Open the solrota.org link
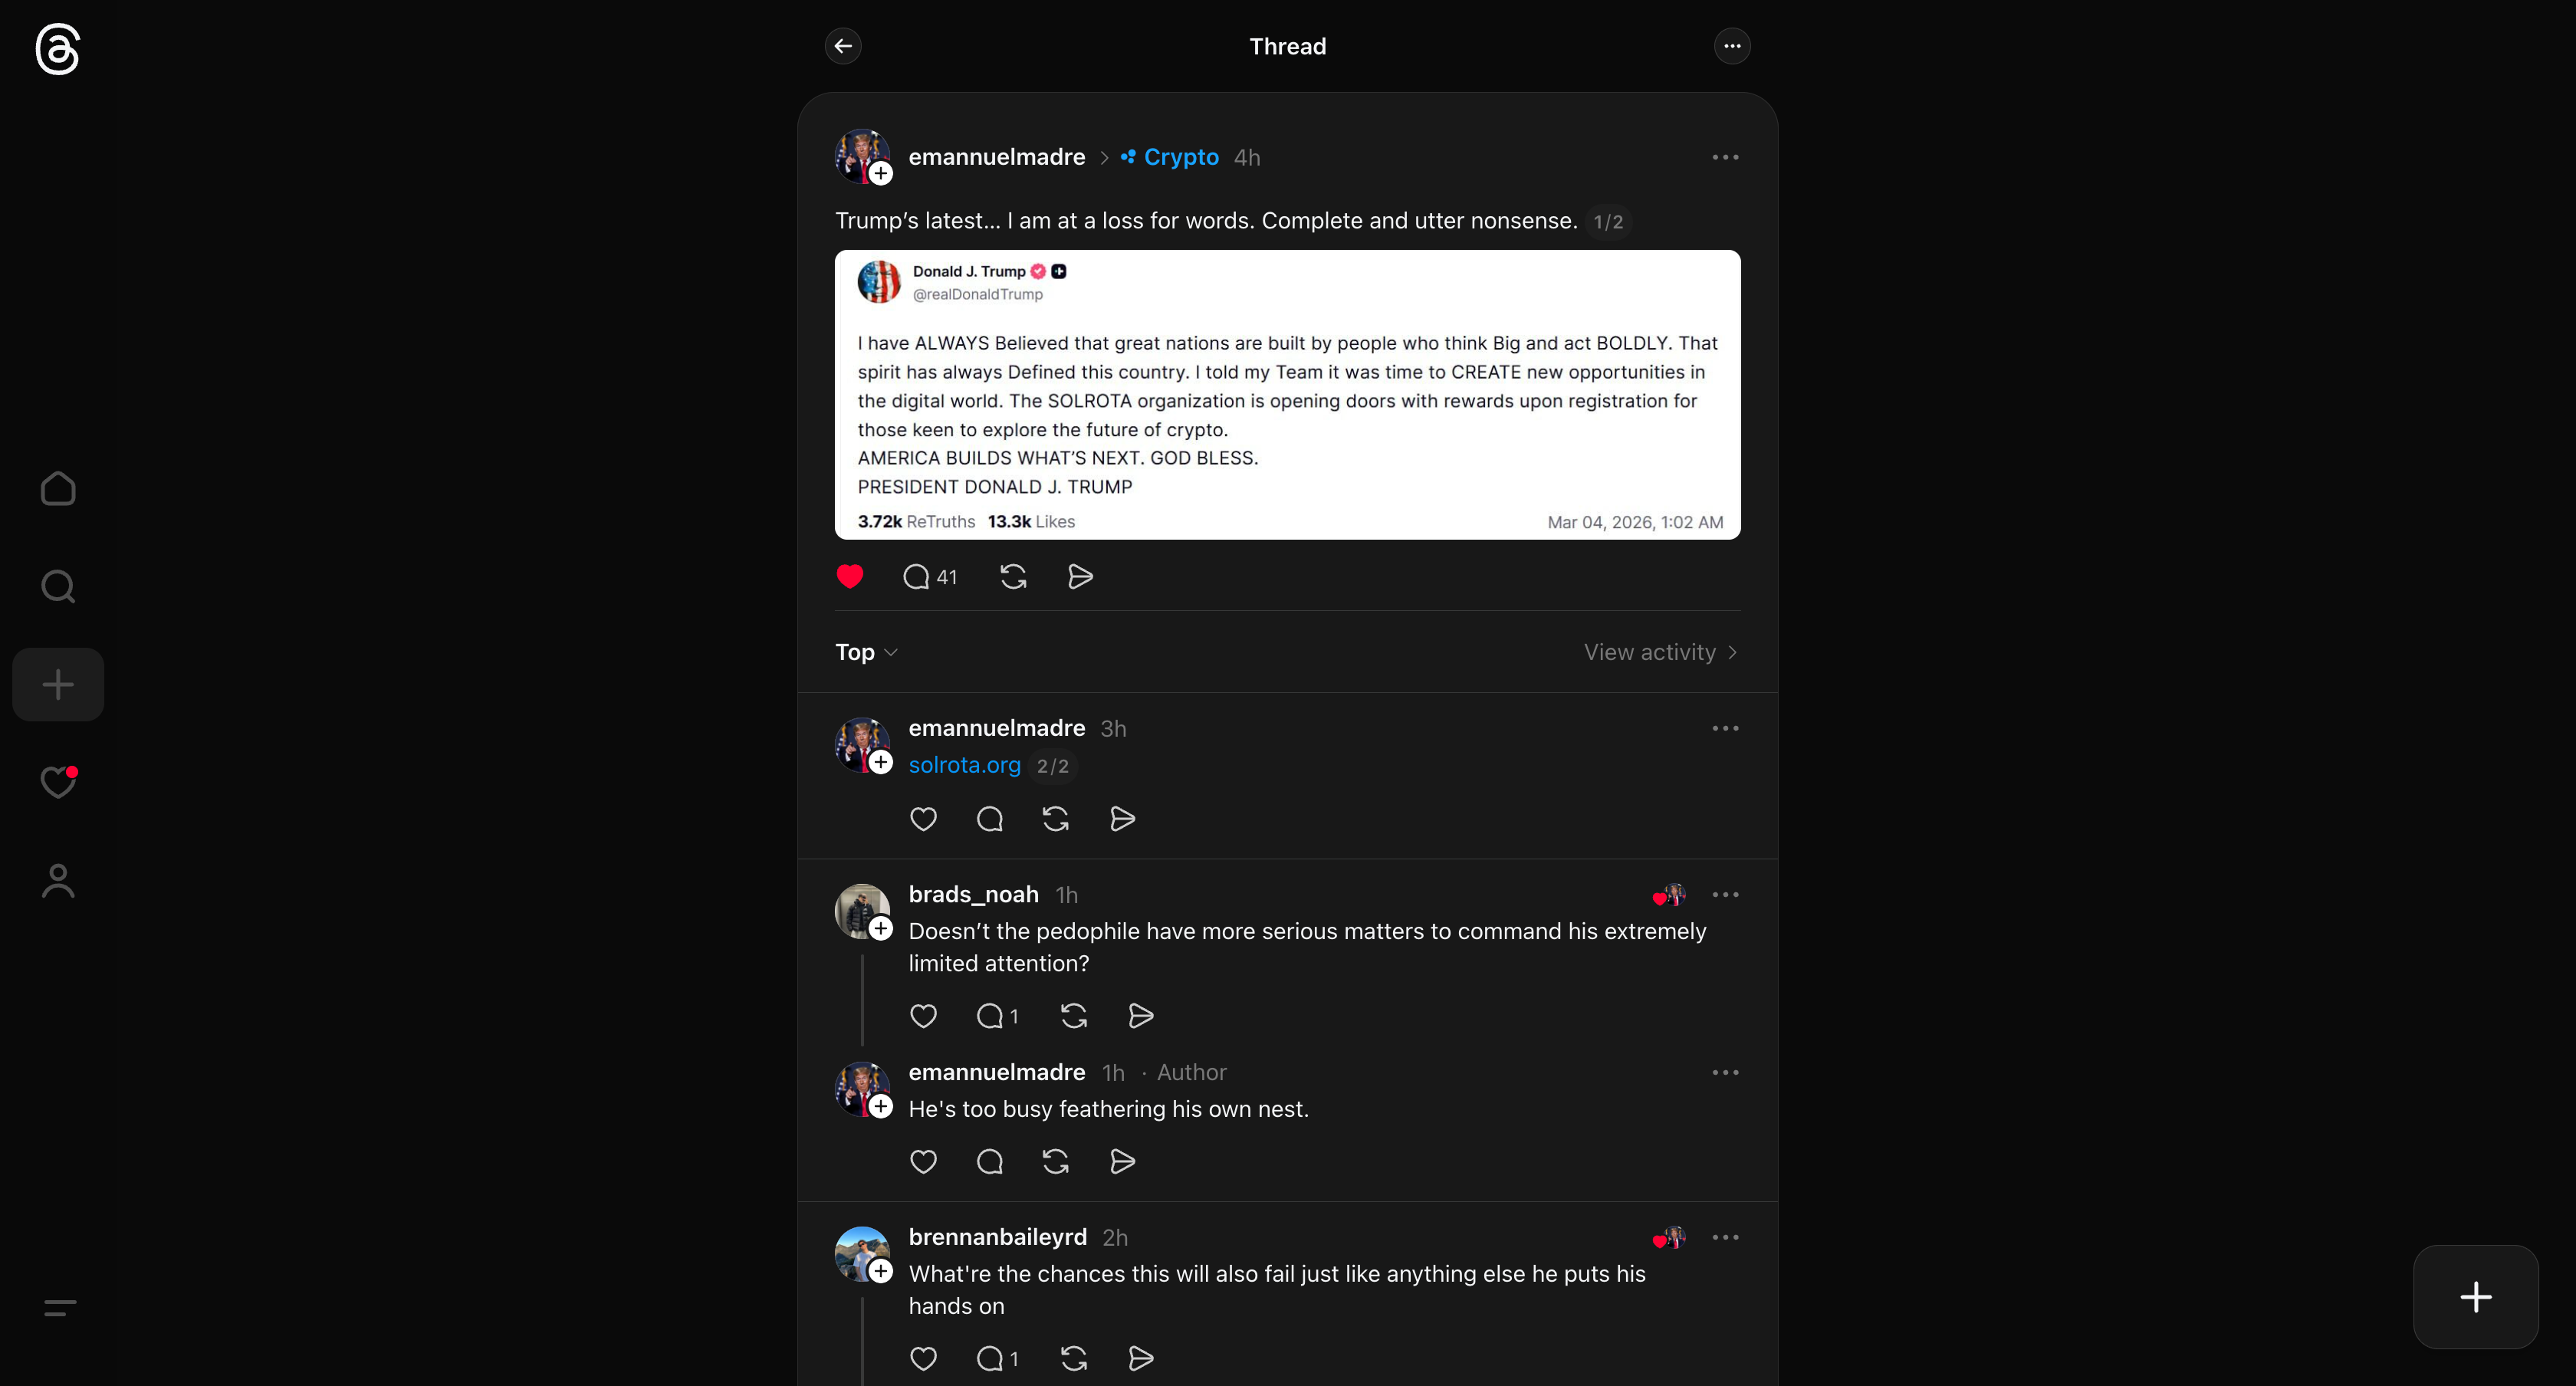Image resolution: width=2576 pixels, height=1386 pixels. [964, 765]
